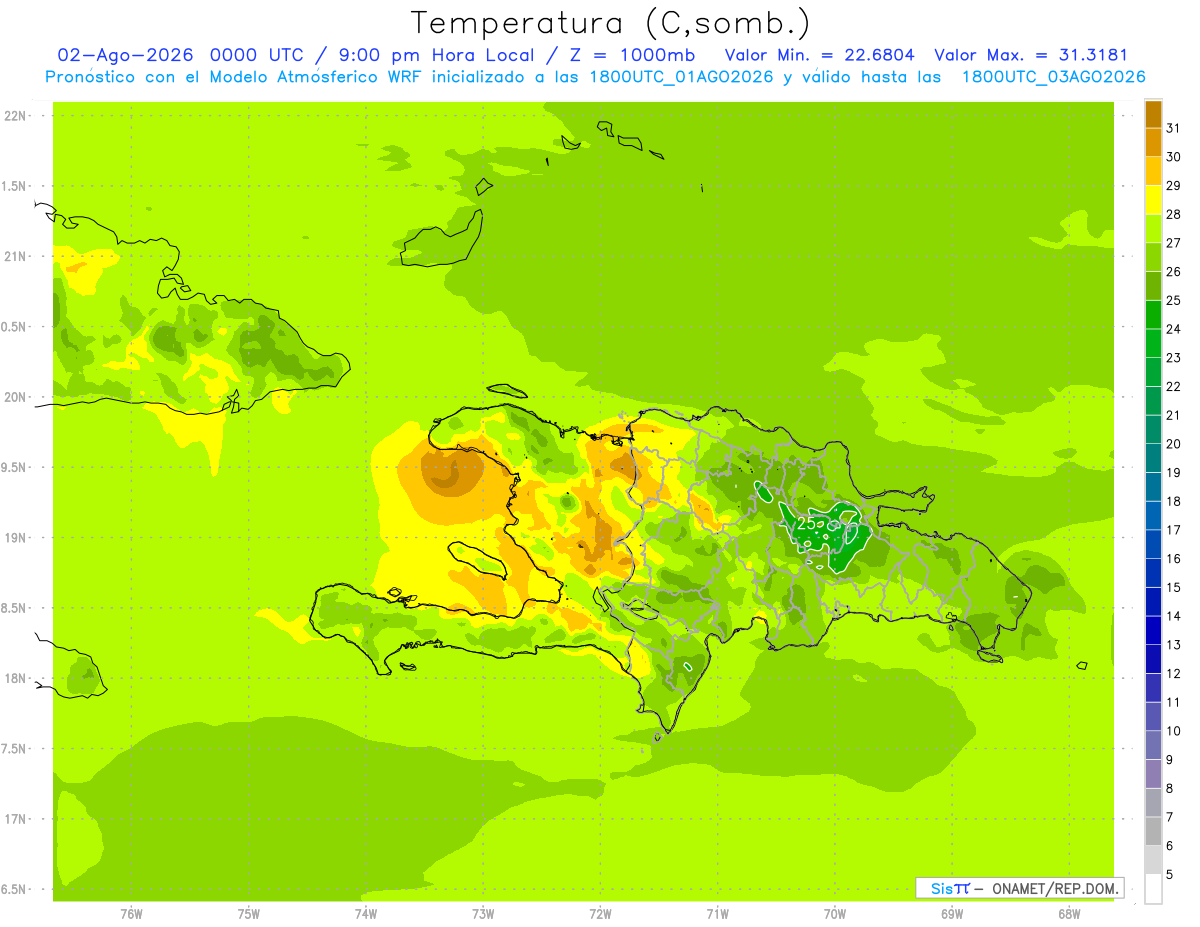The image size is (1200, 927).
Task: Click the "74W" longitude axis label
Action: coord(366,914)
